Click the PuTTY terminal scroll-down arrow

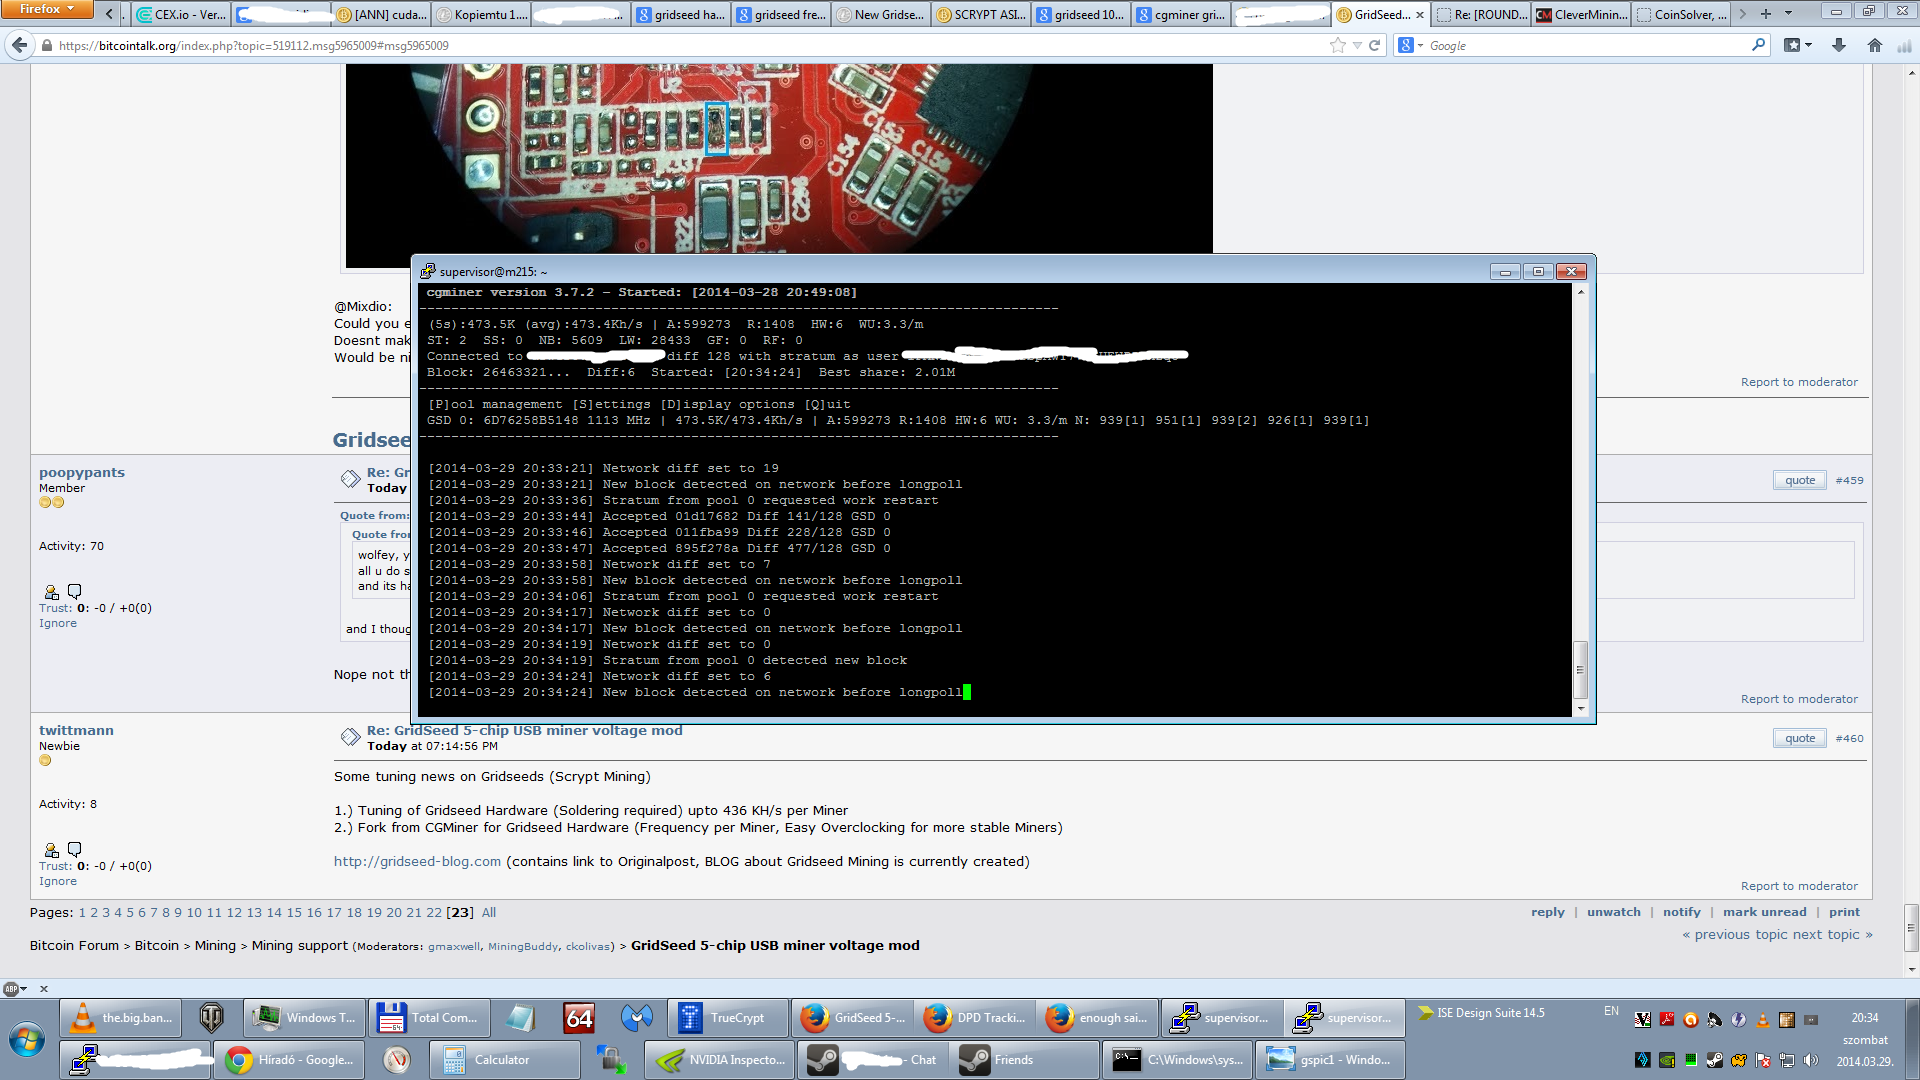pyautogui.click(x=1581, y=709)
